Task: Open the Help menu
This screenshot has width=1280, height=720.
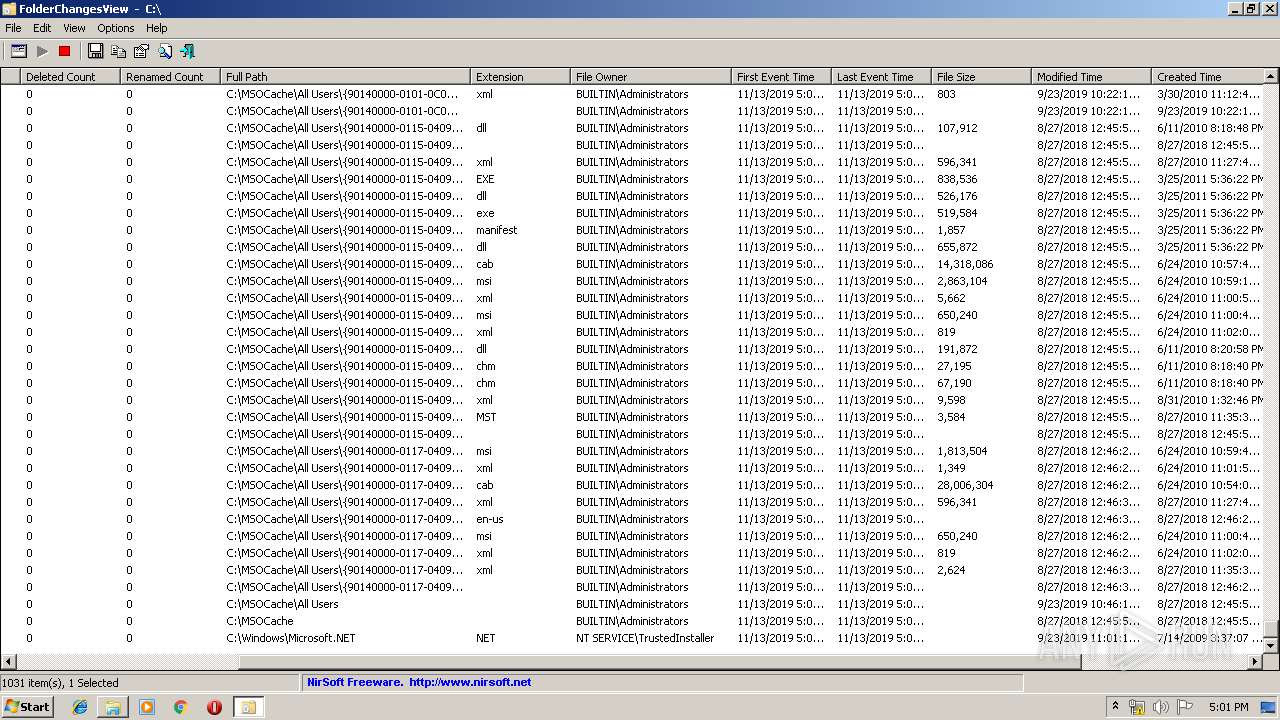Action: click(156, 28)
